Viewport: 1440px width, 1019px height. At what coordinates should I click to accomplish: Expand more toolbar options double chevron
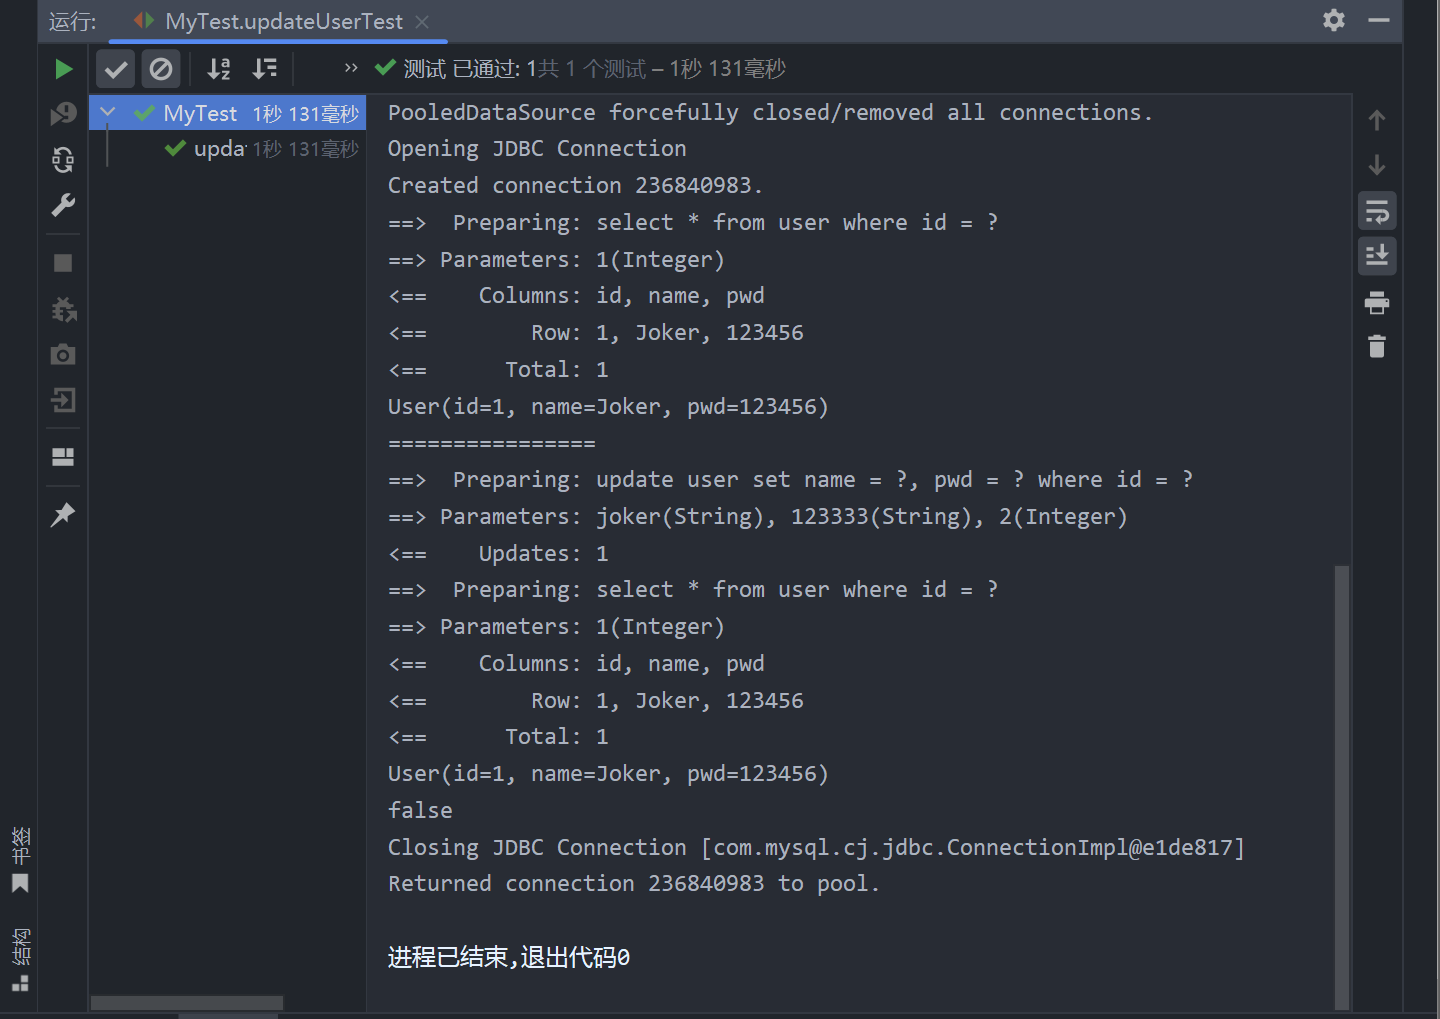coord(351,68)
